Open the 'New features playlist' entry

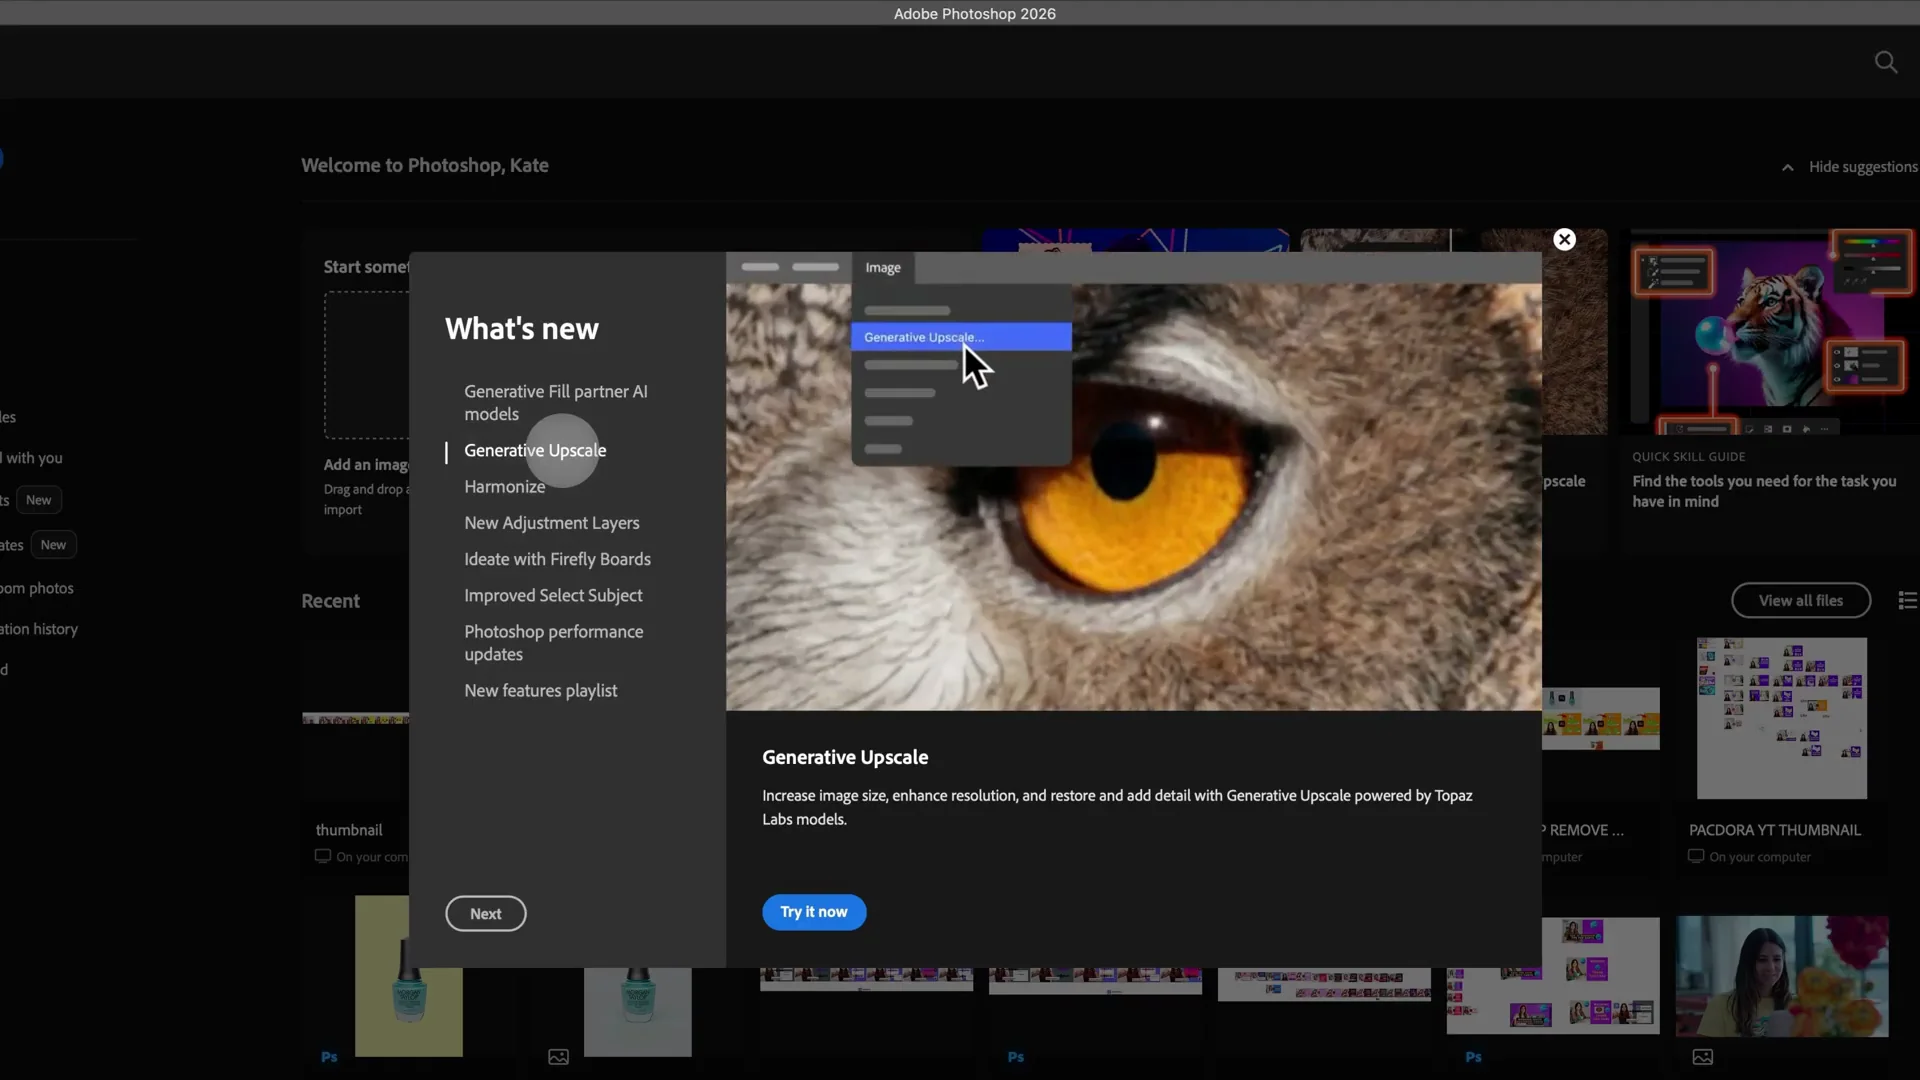click(540, 690)
